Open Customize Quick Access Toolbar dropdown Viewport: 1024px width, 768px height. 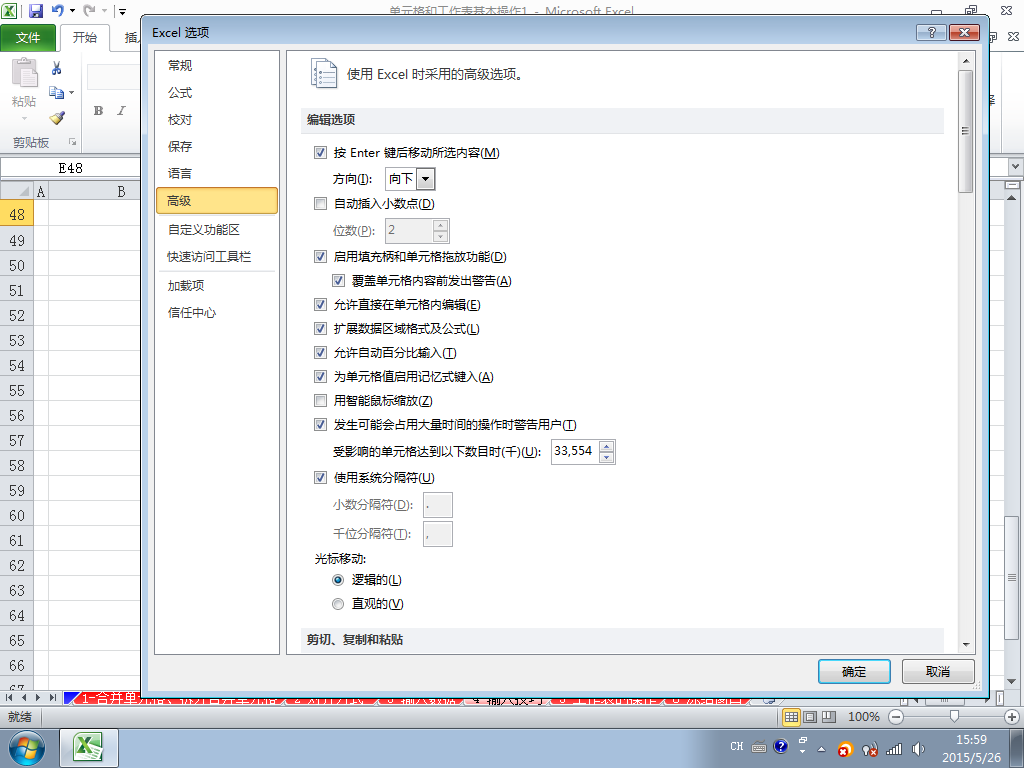pos(122,11)
